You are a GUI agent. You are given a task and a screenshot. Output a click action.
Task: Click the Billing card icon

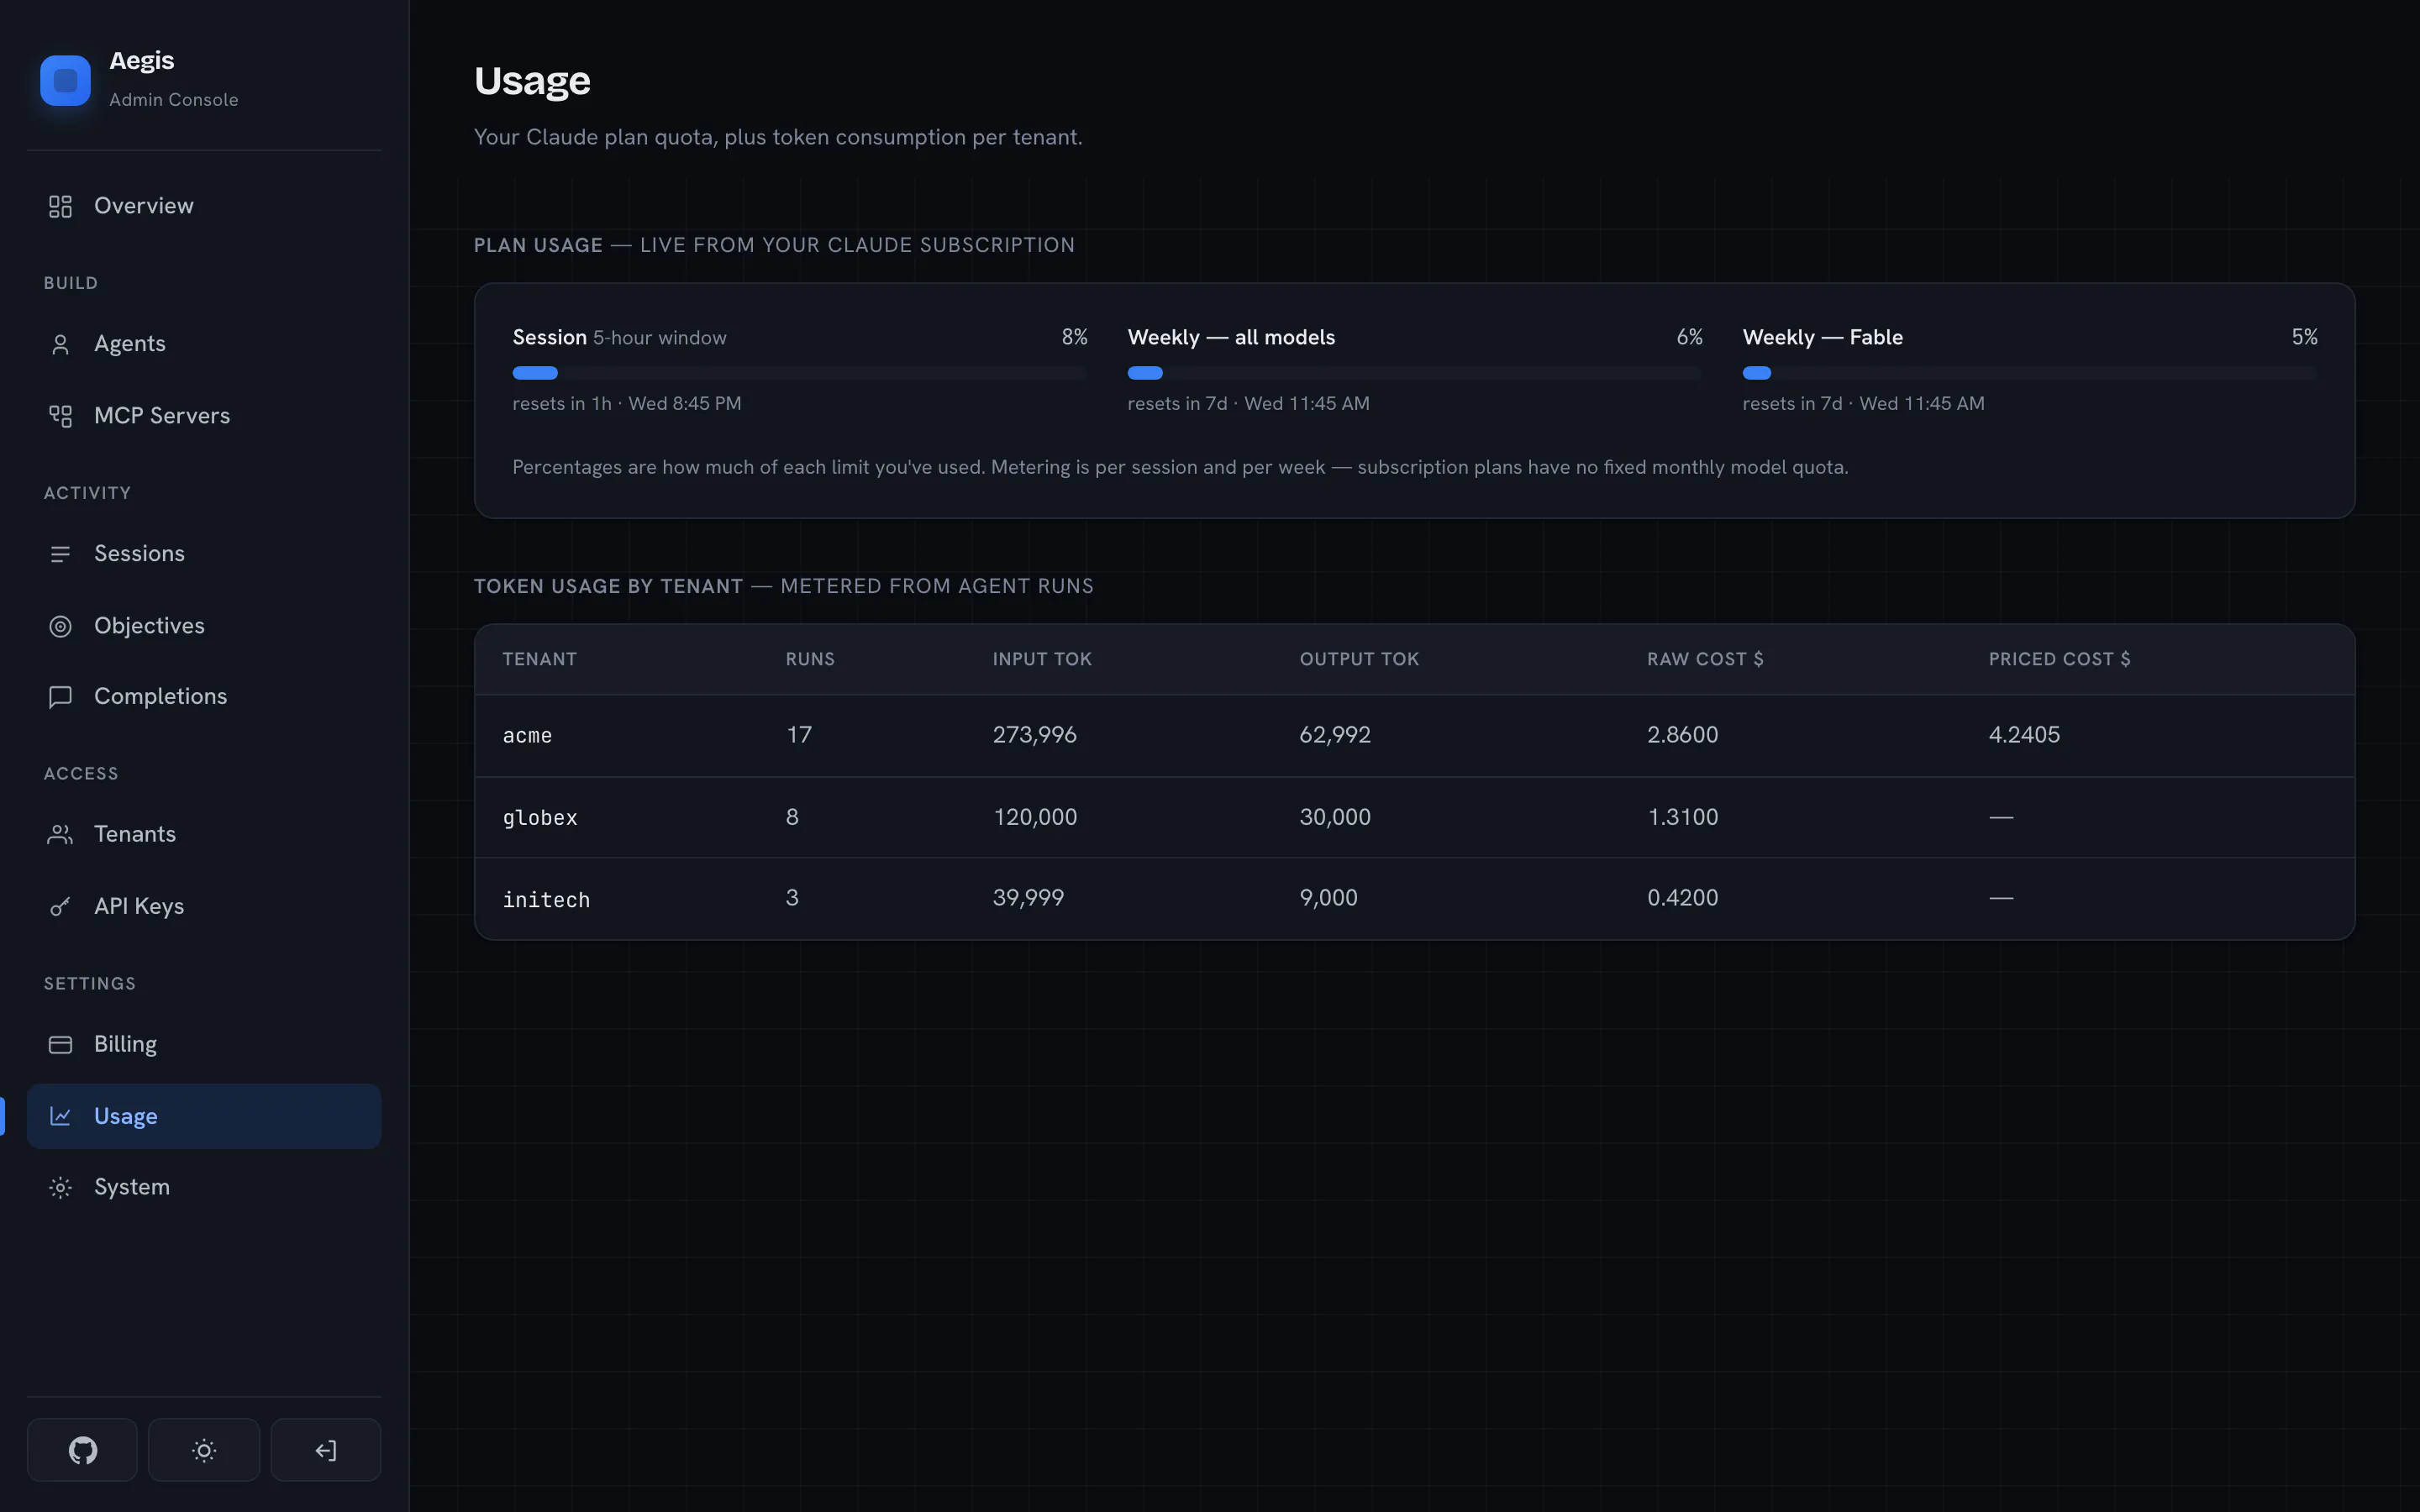click(60, 1045)
